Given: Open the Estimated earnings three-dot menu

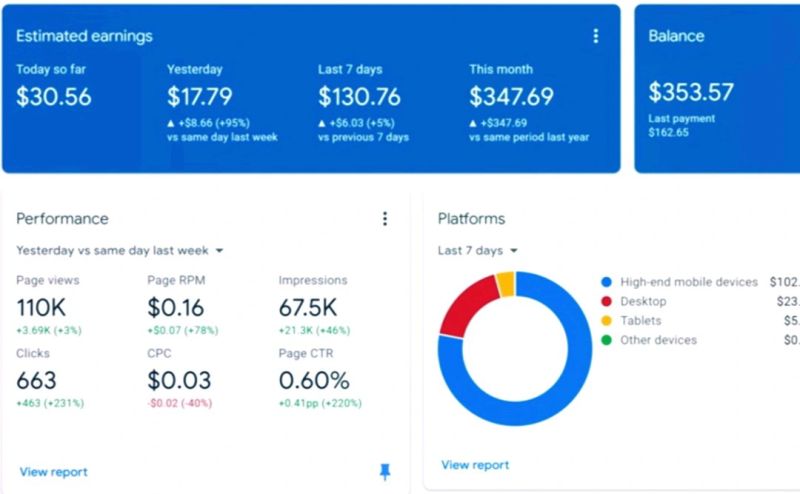Looking at the screenshot, I should click(x=596, y=36).
